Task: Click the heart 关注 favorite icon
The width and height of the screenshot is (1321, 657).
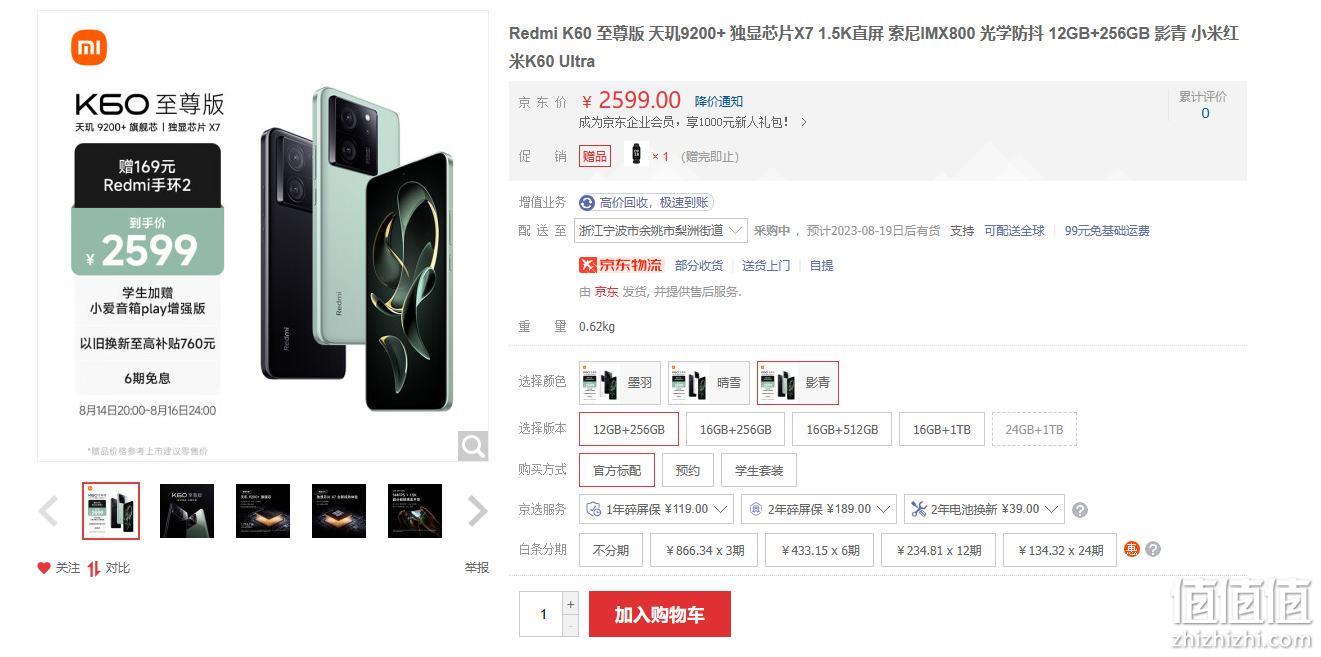Action: click(44, 568)
